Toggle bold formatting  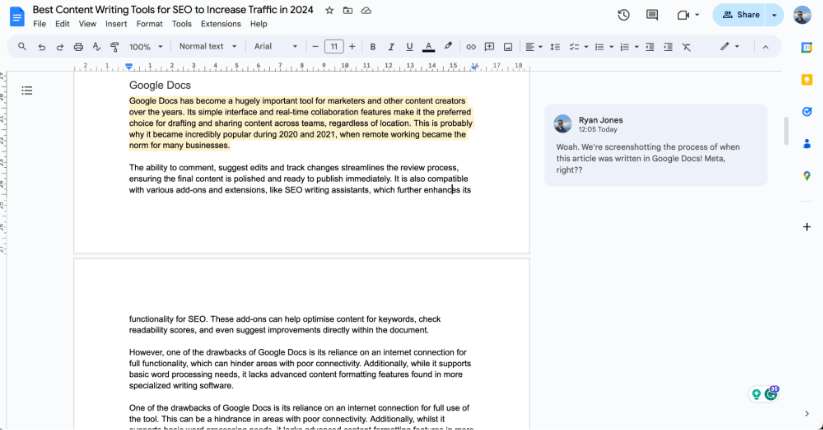click(373, 47)
